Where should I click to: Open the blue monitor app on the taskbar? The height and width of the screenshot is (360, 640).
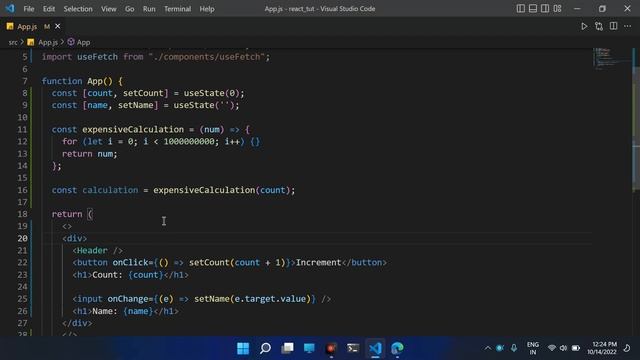pyautogui.click(x=309, y=348)
